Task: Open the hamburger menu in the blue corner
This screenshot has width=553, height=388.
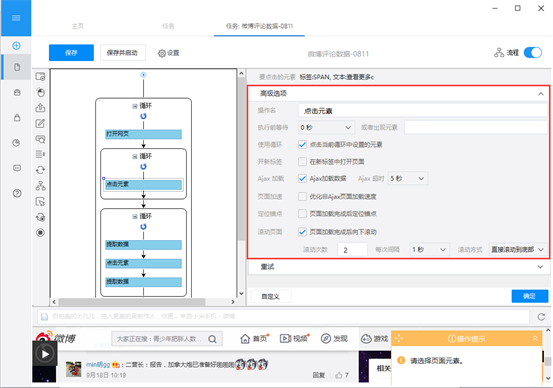Action: point(16,18)
